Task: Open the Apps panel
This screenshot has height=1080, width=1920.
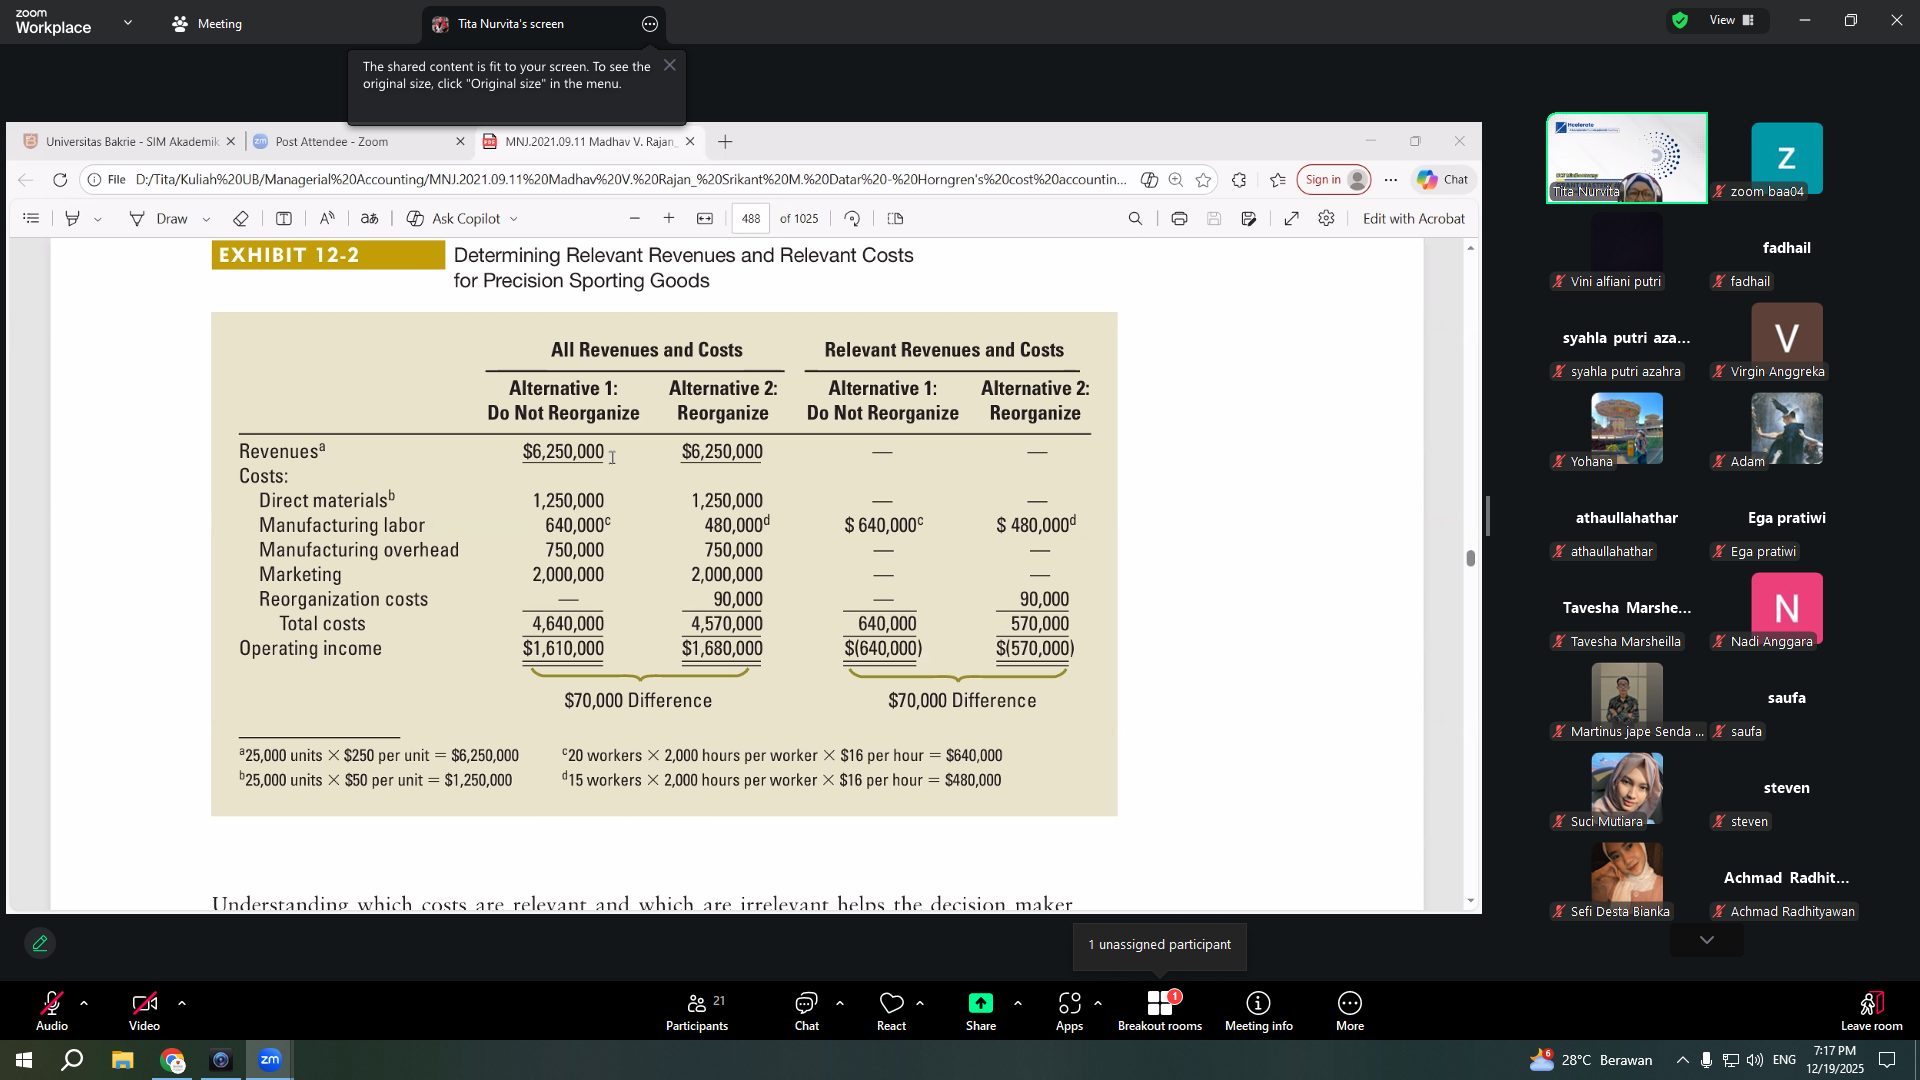Action: 1069,1010
